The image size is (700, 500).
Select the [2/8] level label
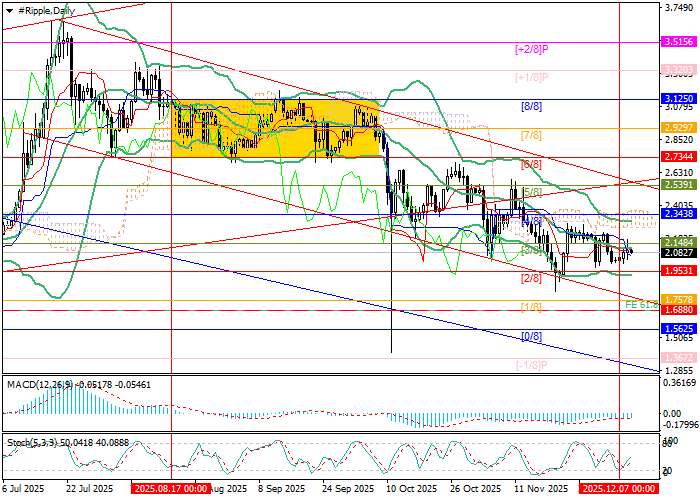(x=530, y=278)
